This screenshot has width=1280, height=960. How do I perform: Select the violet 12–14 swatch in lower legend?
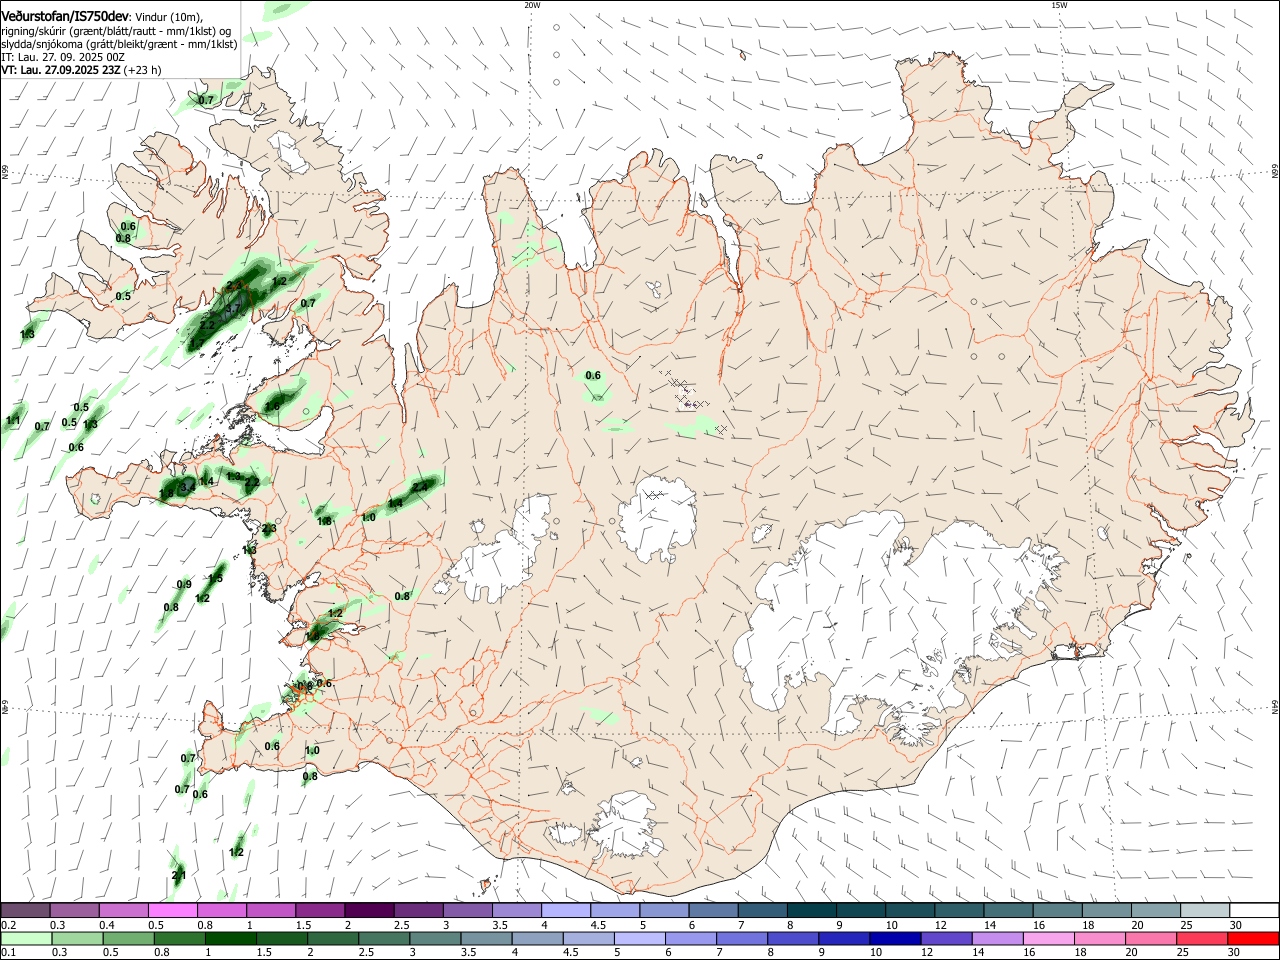[x=947, y=938]
